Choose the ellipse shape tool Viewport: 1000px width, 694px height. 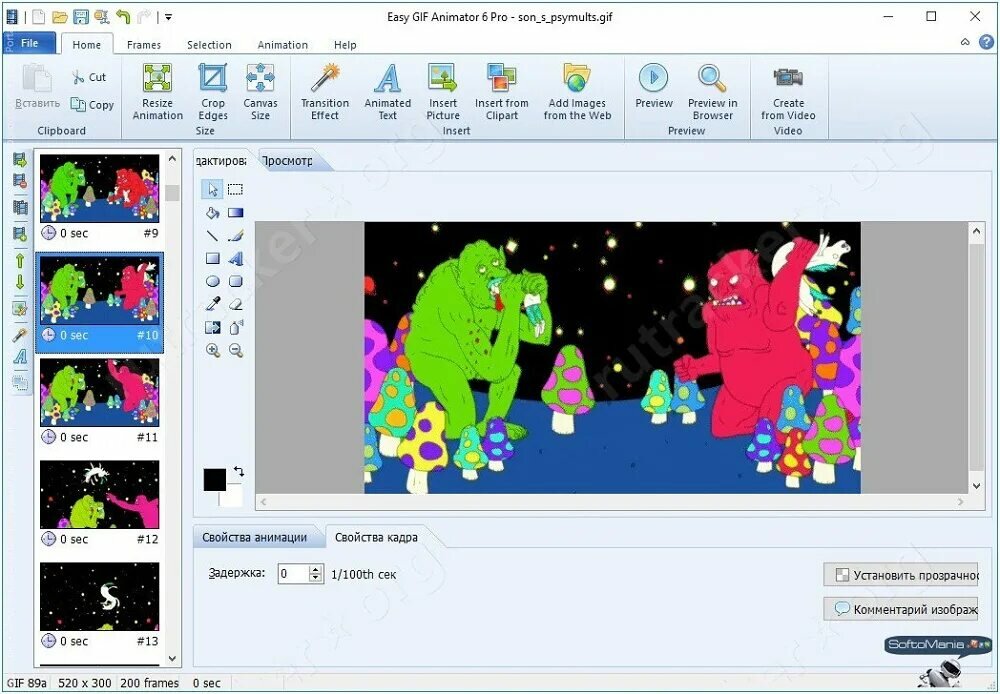[x=212, y=281]
